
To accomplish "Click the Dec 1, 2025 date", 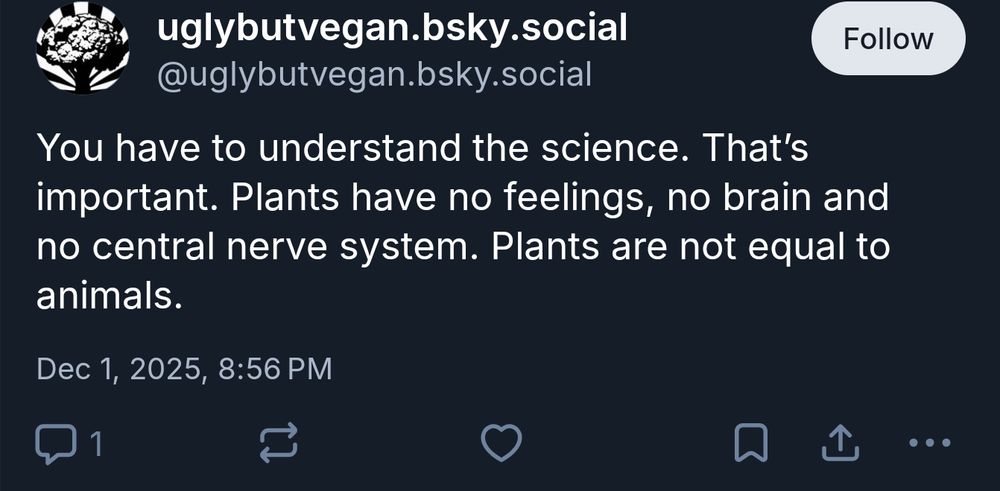I will click(x=120, y=369).
